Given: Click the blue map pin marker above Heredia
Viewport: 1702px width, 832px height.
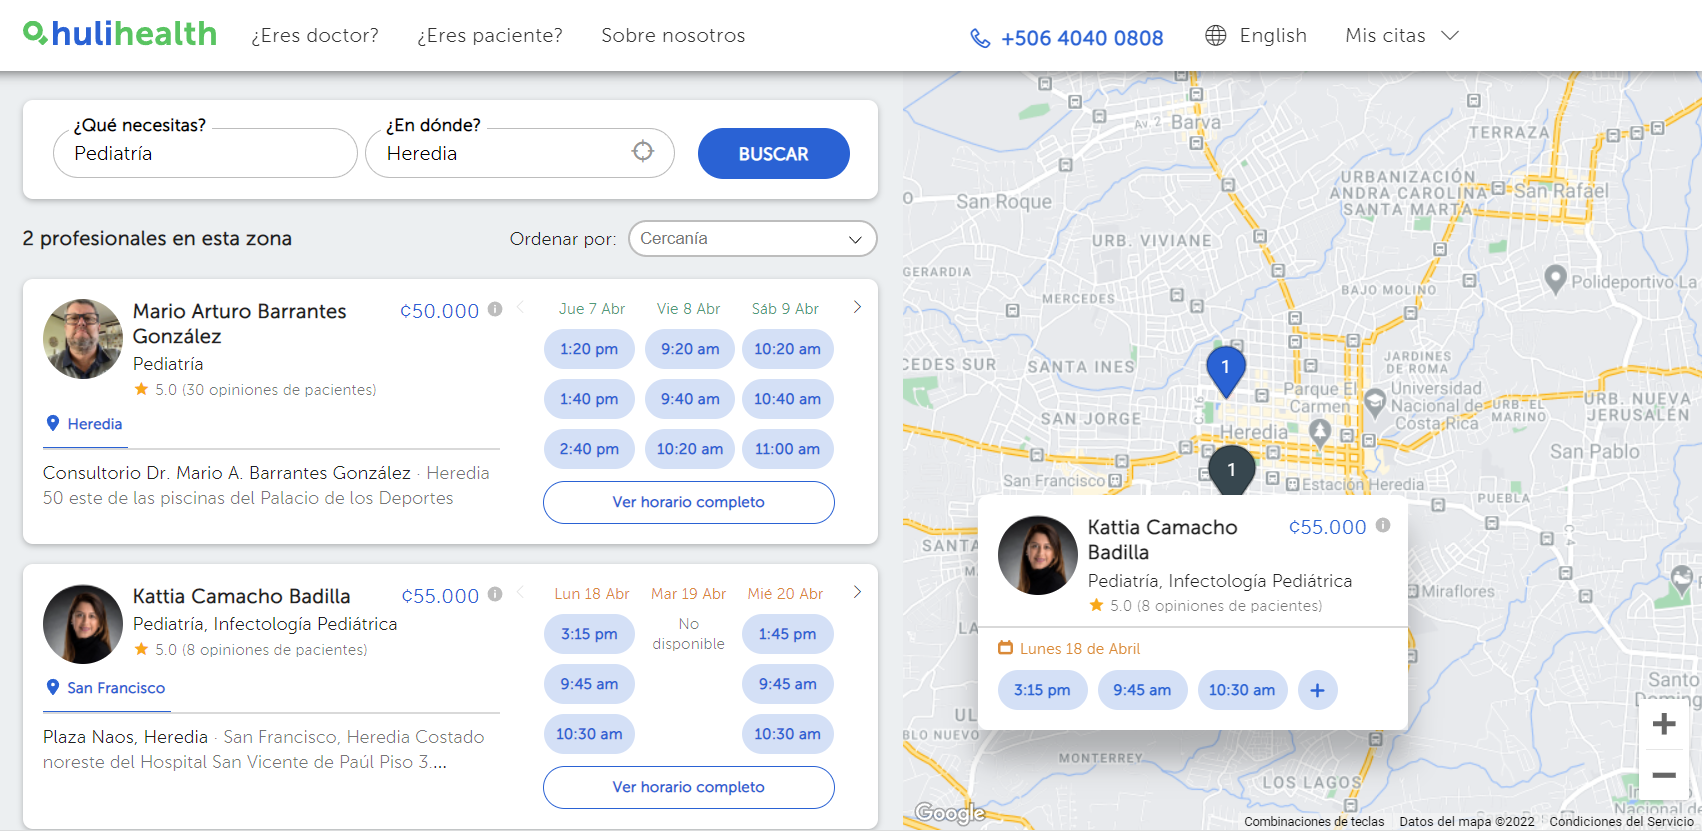Looking at the screenshot, I should coord(1225,370).
